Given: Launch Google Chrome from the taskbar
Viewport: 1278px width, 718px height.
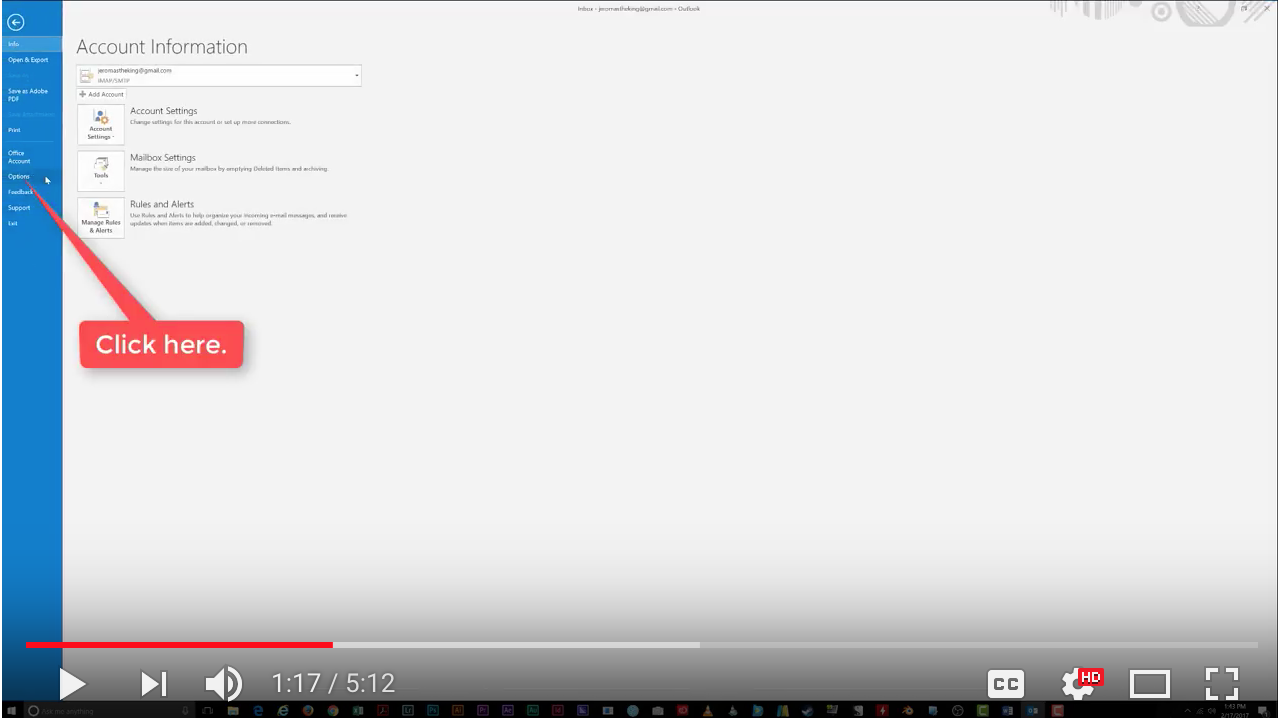Looking at the screenshot, I should click(x=333, y=710).
